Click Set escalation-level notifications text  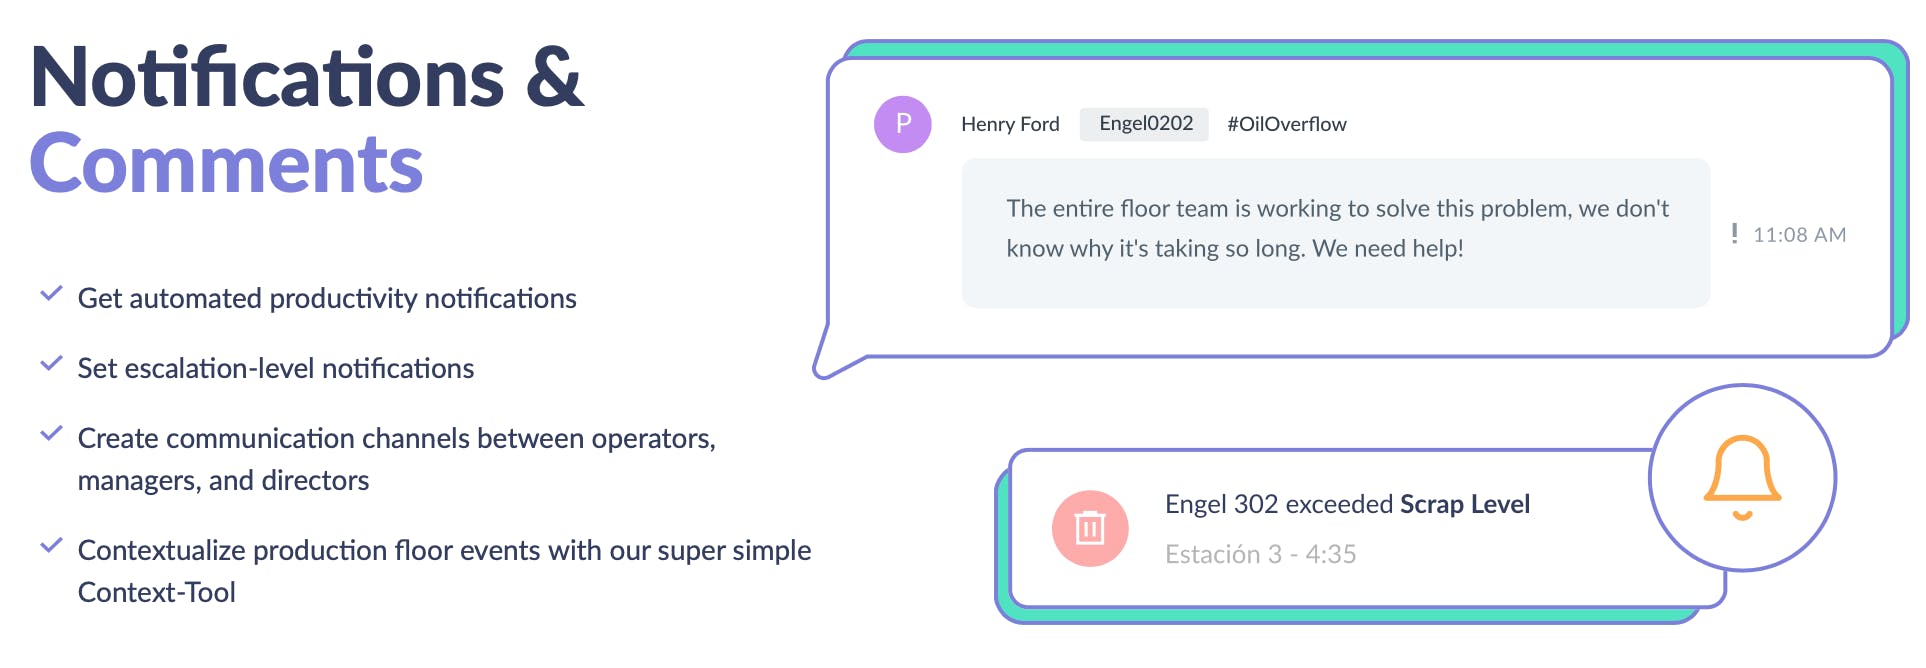276,369
